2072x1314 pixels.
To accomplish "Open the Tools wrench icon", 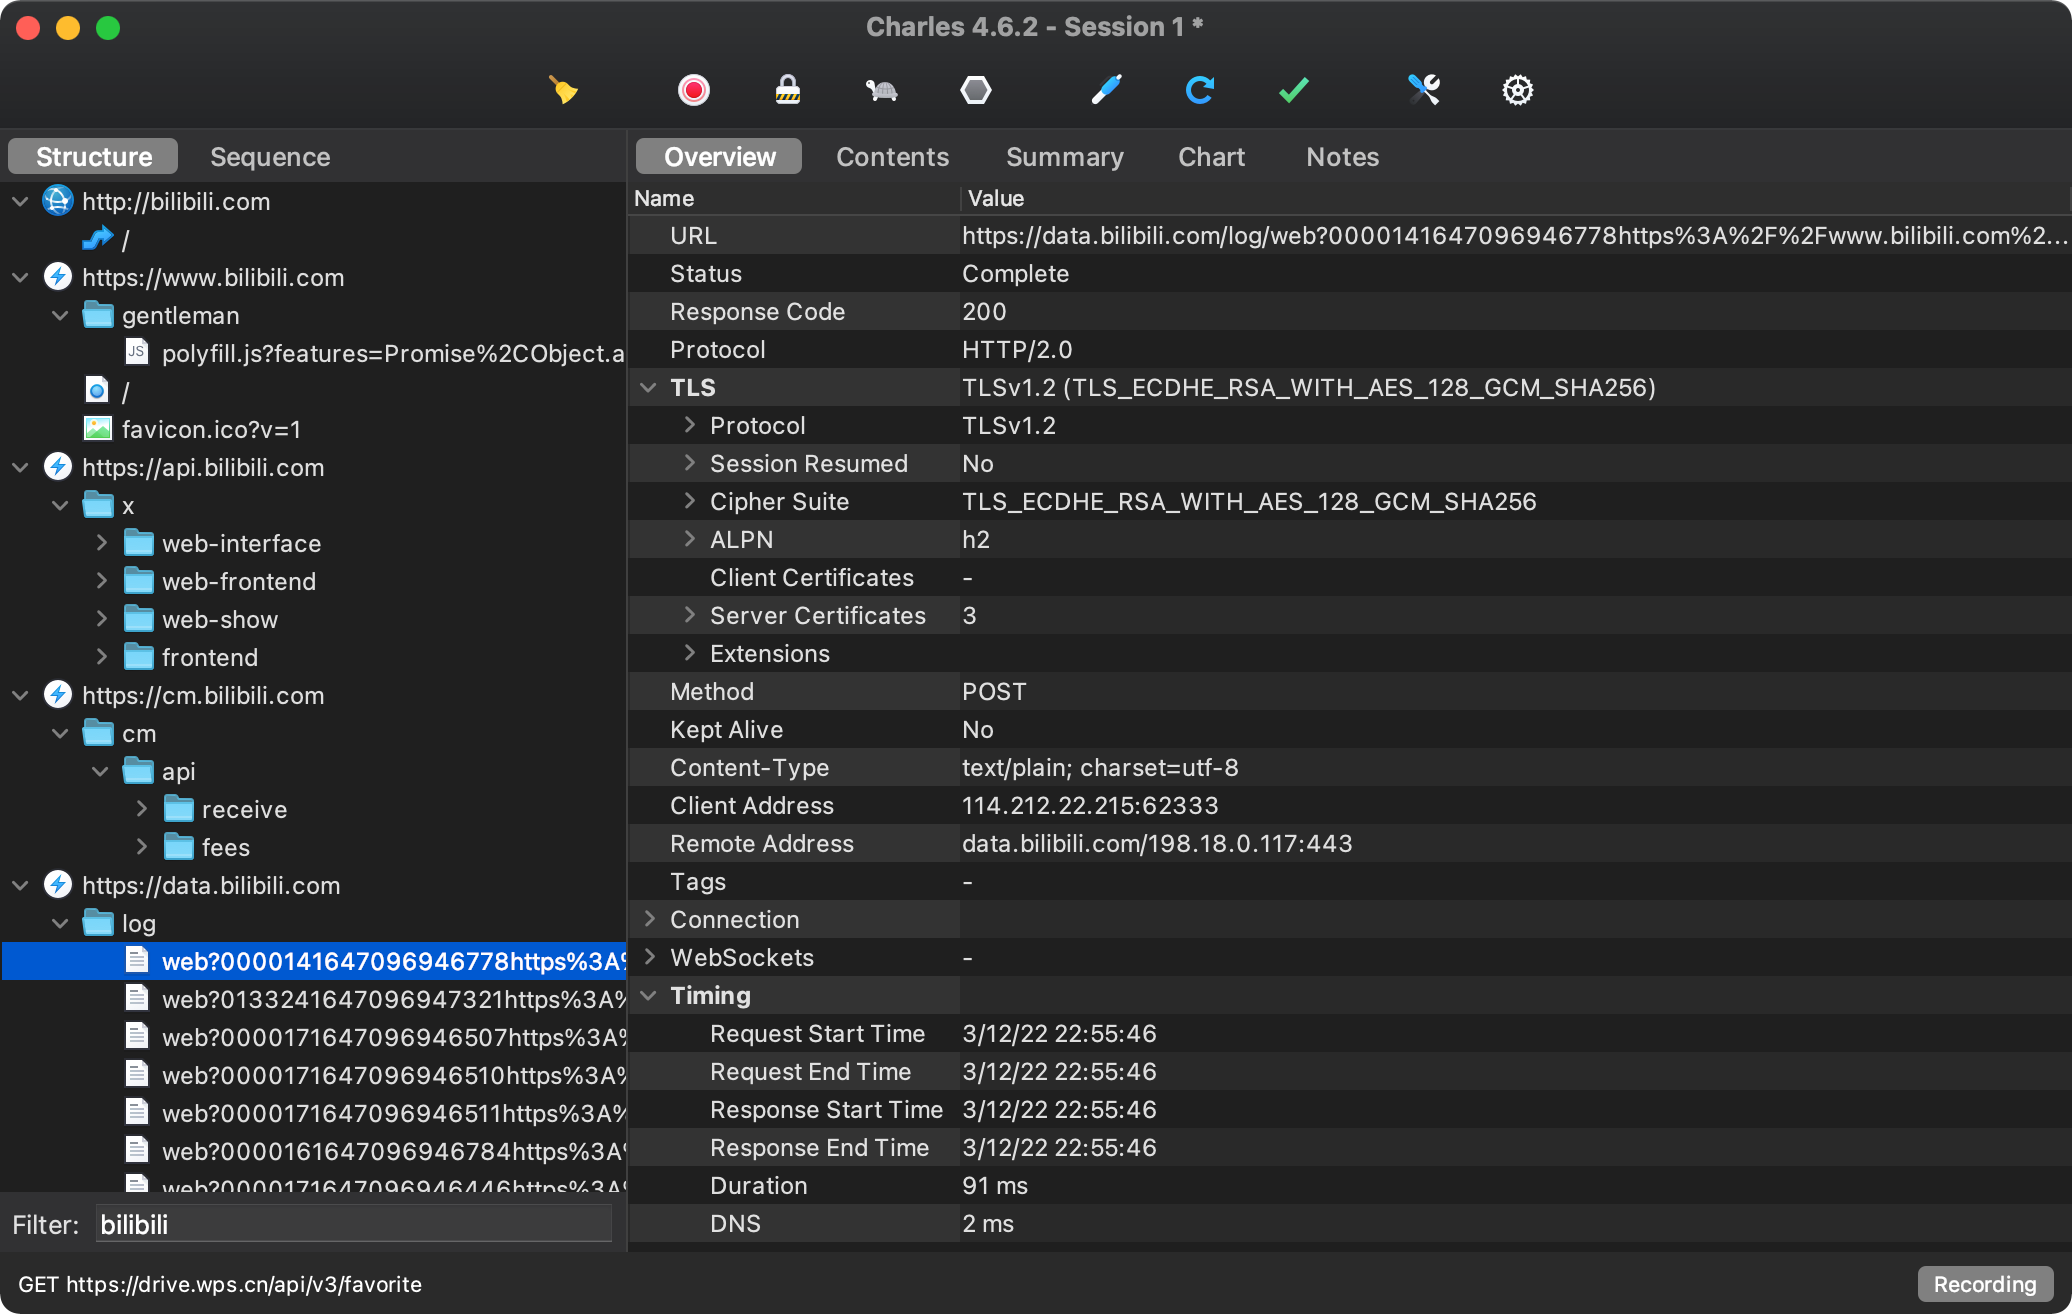I will coord(1424,90).
